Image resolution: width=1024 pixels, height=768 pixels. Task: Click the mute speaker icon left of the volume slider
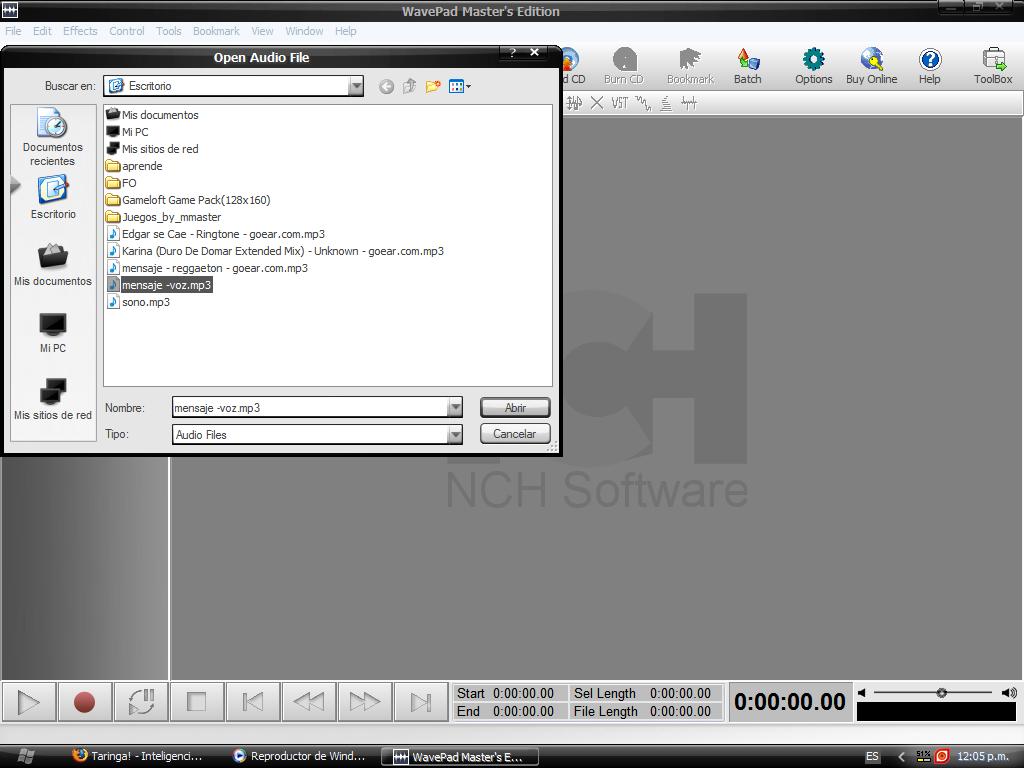pos(862,693)
